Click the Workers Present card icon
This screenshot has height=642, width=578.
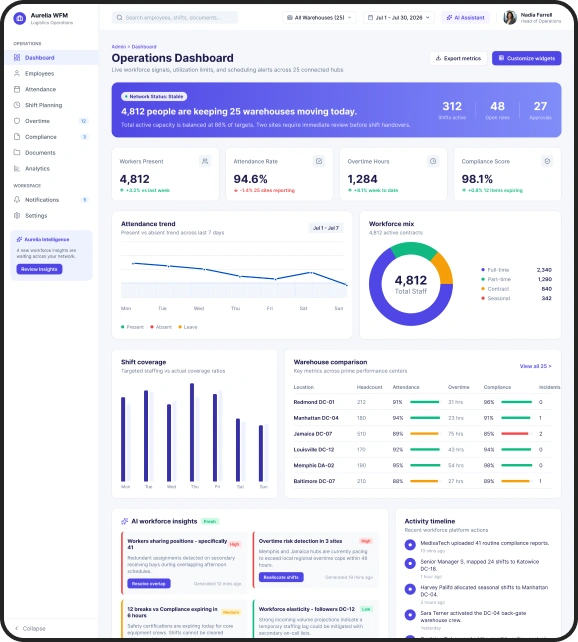(205, 161)
